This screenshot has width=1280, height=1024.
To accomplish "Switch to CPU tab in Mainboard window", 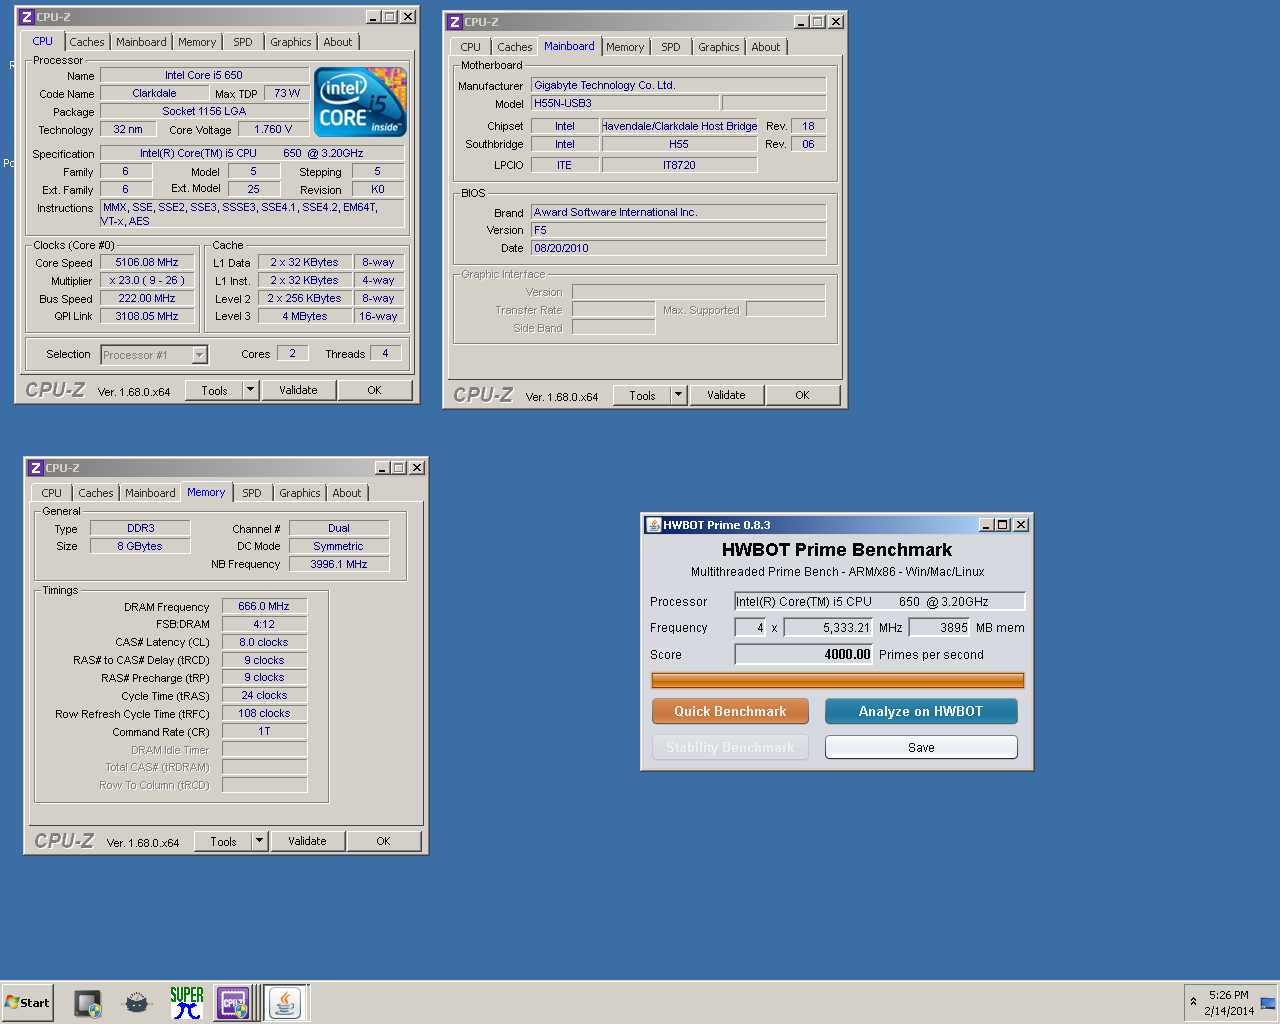I will point(471,47).
